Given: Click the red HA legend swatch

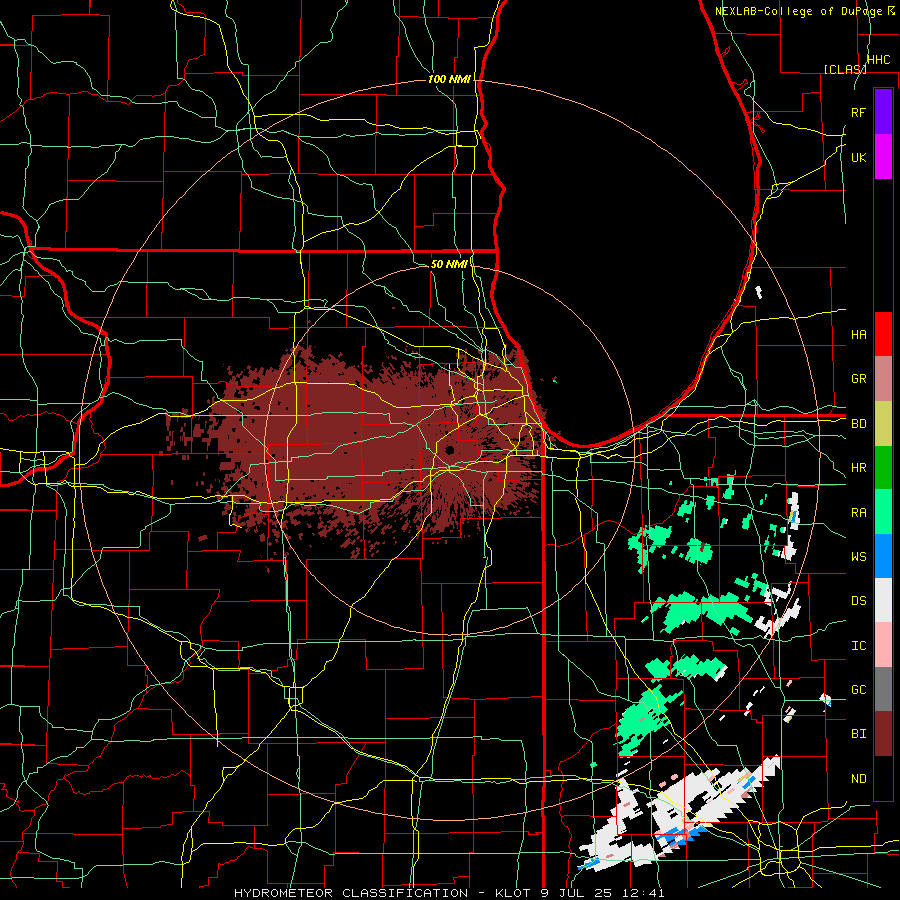Looking at the screenshot, I should coord(883,334).
